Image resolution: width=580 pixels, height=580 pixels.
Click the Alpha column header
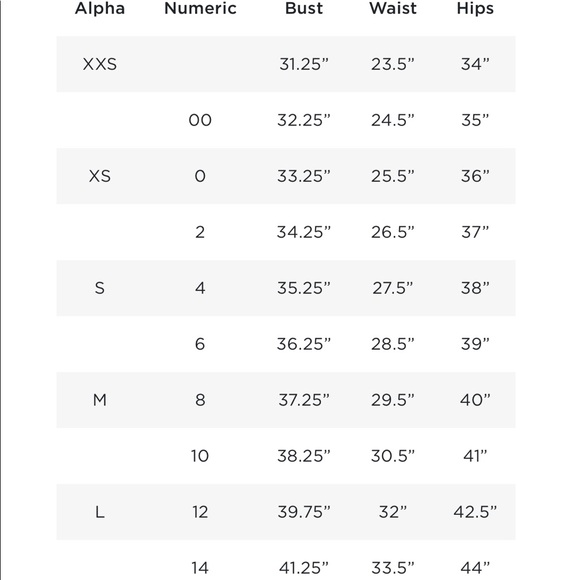pyautogui.click(x=100, y=9)
